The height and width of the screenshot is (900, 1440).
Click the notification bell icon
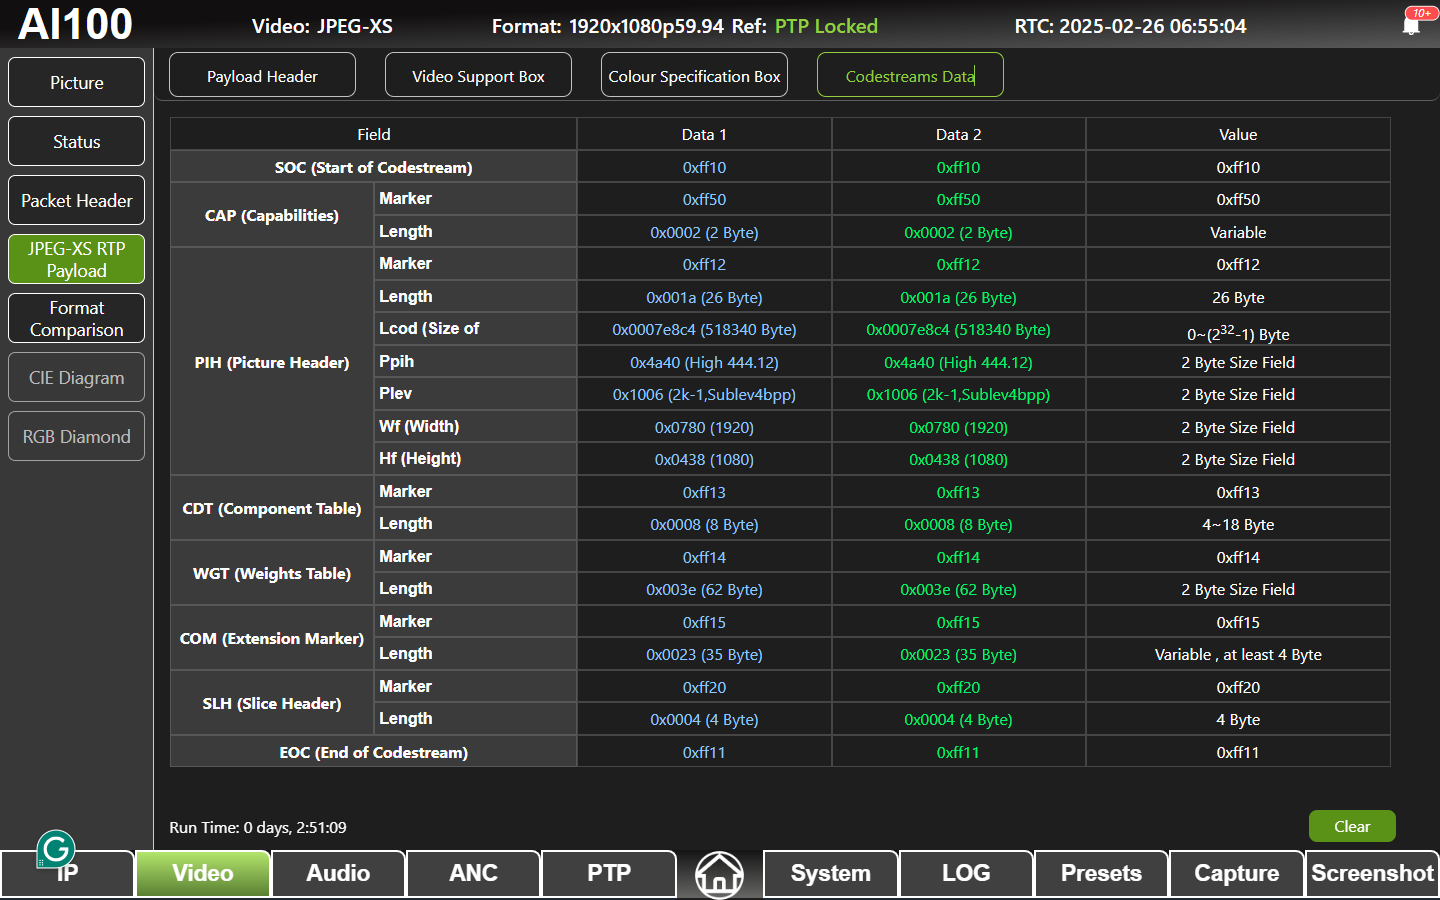point(1412,24)
